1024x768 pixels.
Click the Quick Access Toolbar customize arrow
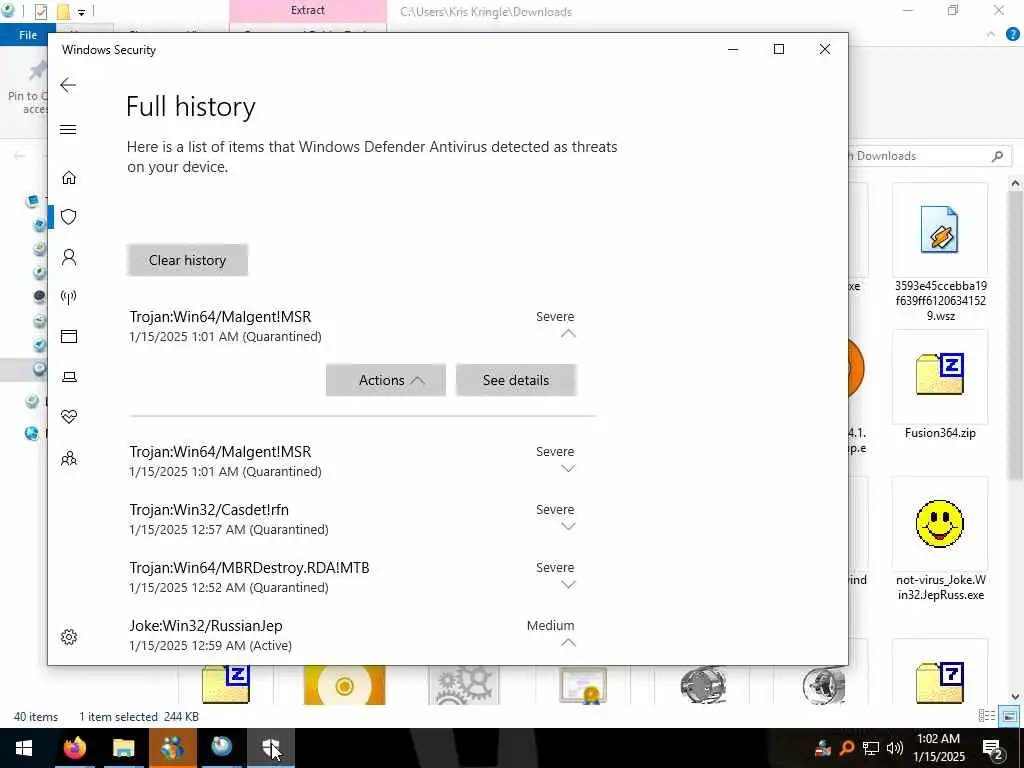click(81, 12)
